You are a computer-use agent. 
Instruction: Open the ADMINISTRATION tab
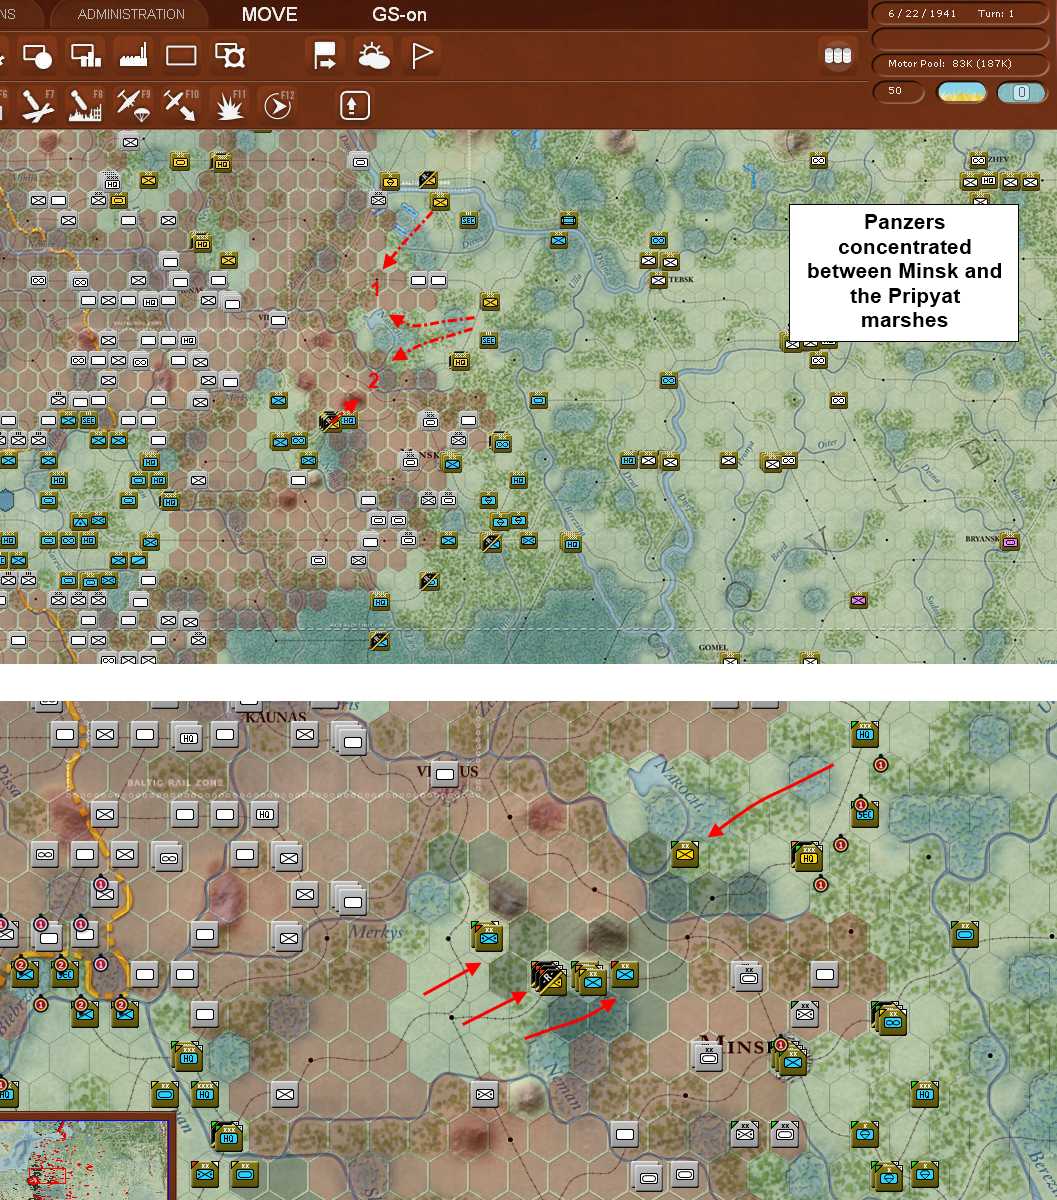[131, 14]
